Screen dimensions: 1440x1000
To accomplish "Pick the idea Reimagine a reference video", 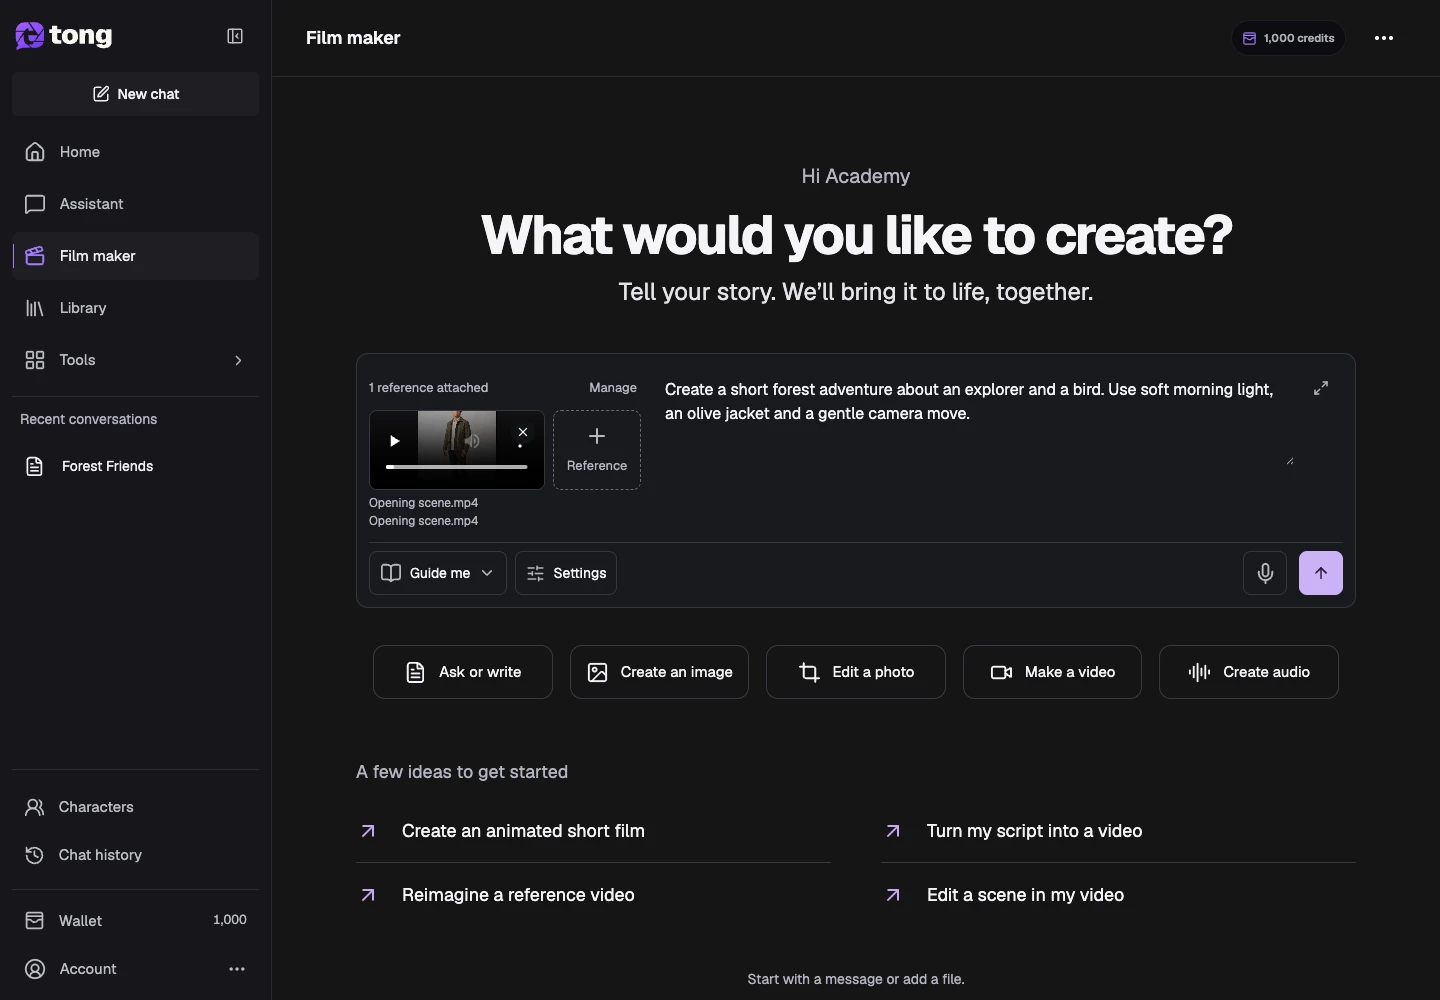I will [x=594, y=895].
